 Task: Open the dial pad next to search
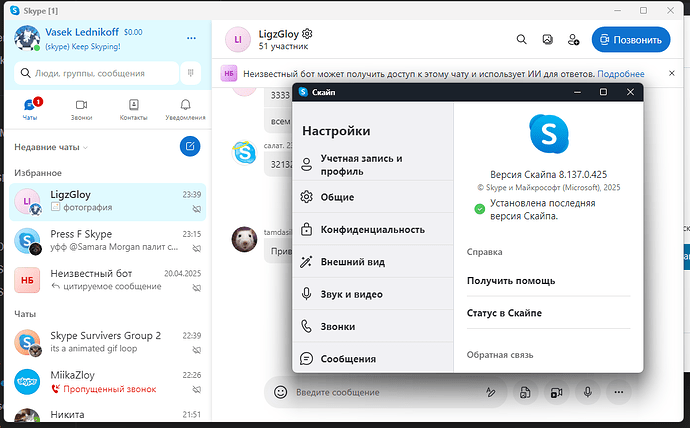point(189,73)
